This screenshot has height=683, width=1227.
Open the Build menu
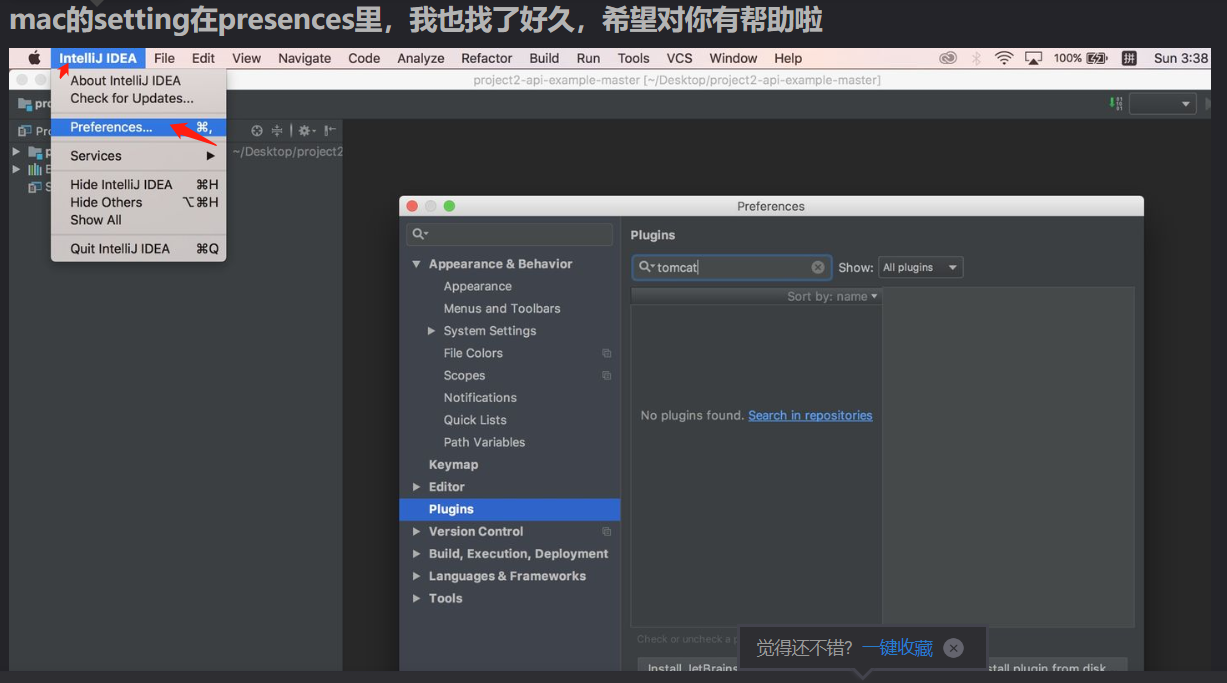point(544,58)
